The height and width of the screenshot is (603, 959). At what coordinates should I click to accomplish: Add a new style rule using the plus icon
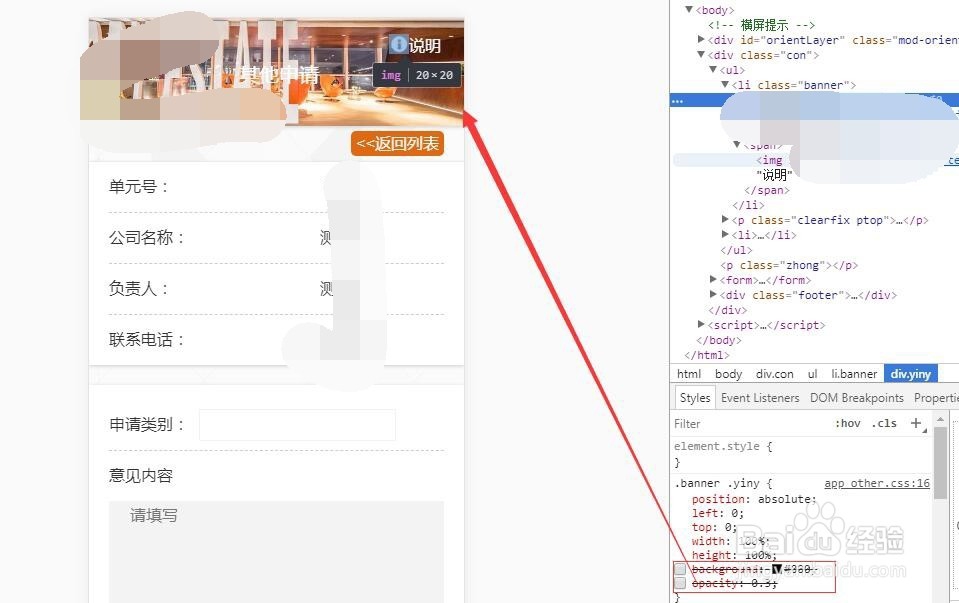click(916, 423)
